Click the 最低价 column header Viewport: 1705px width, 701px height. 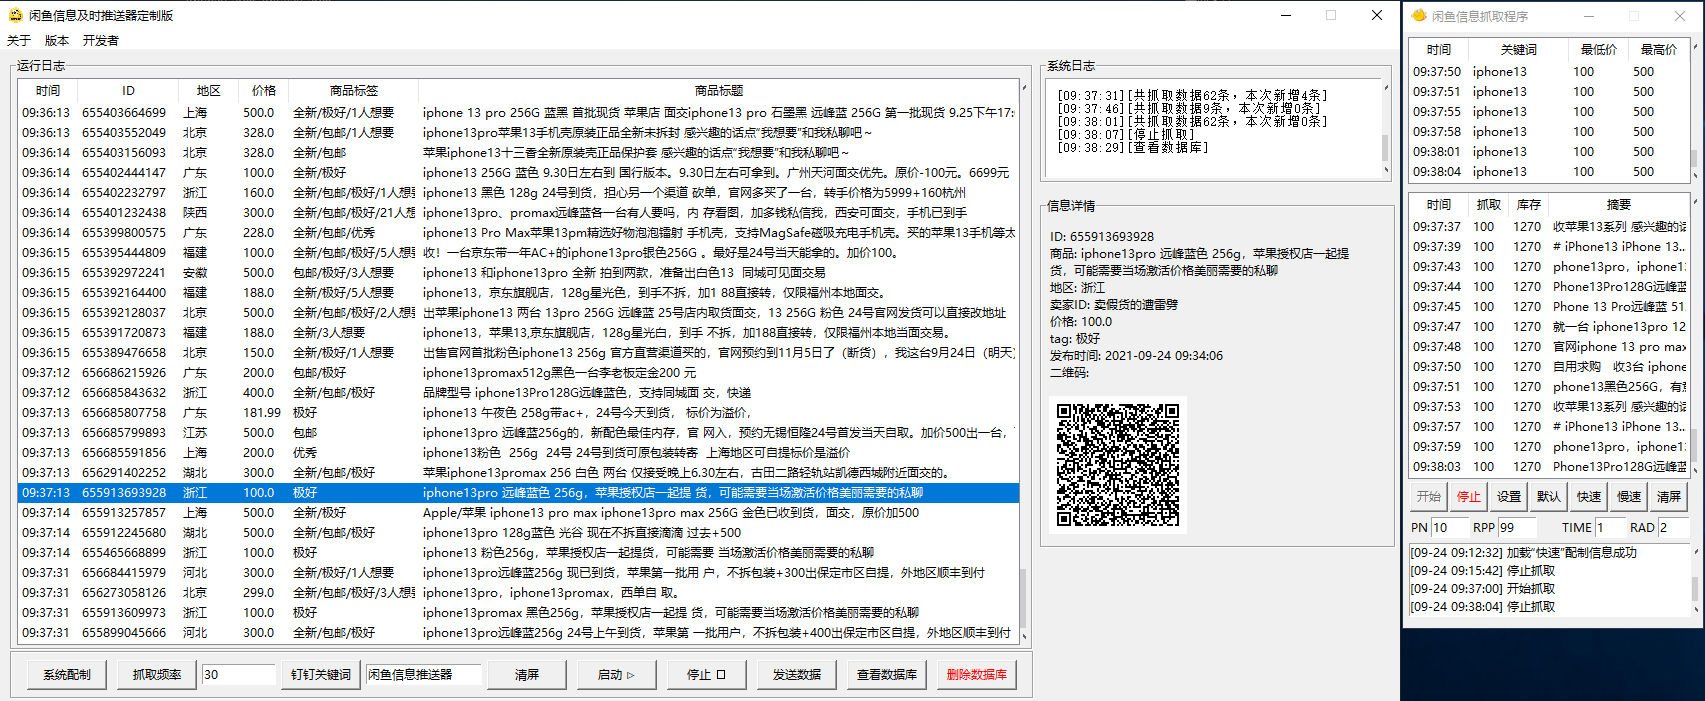[x=1599, y=50]
